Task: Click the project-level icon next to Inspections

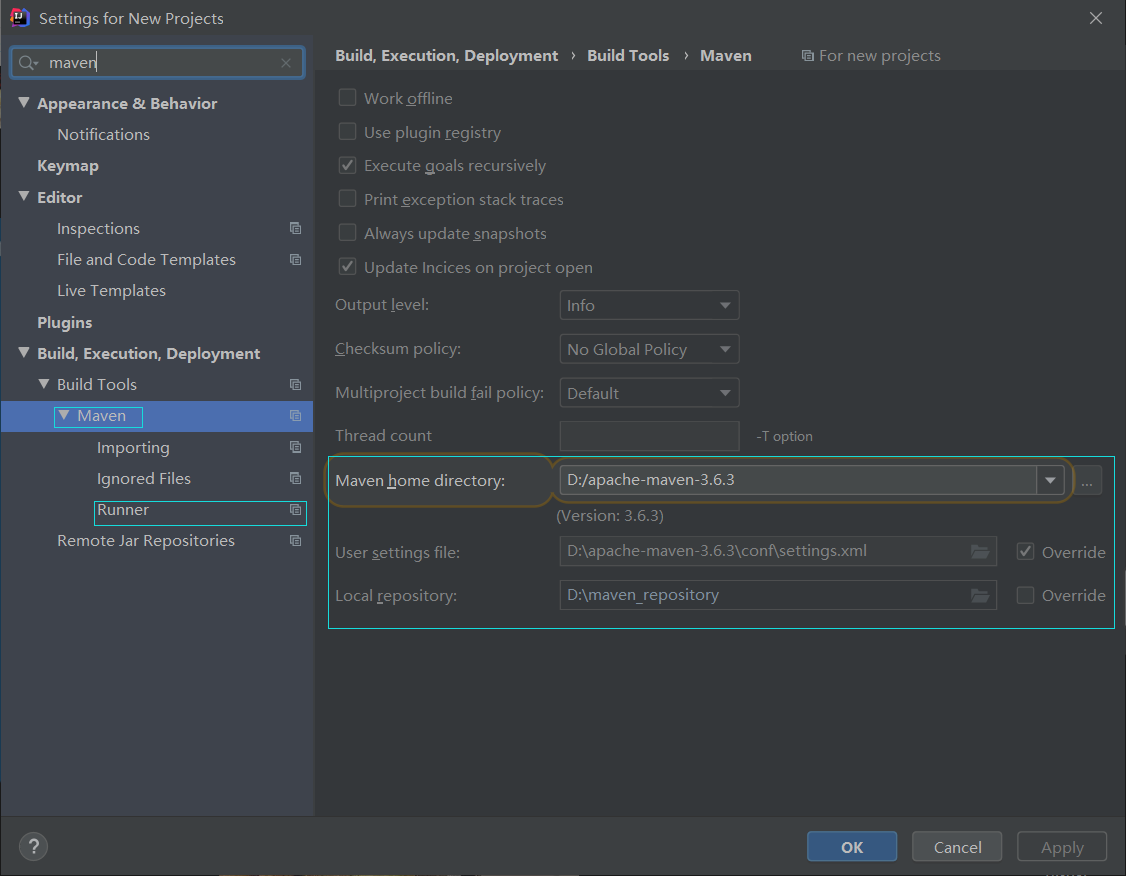Action: coord(295,228)
